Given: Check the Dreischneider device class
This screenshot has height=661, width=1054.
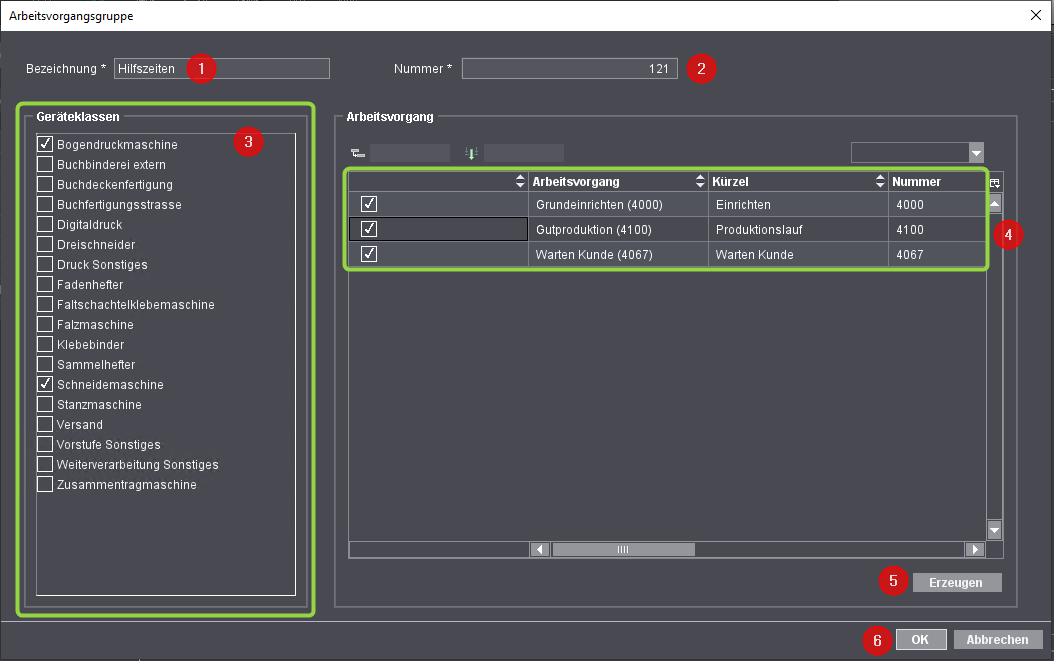Looking at the screenshot, I should [45, 244].
